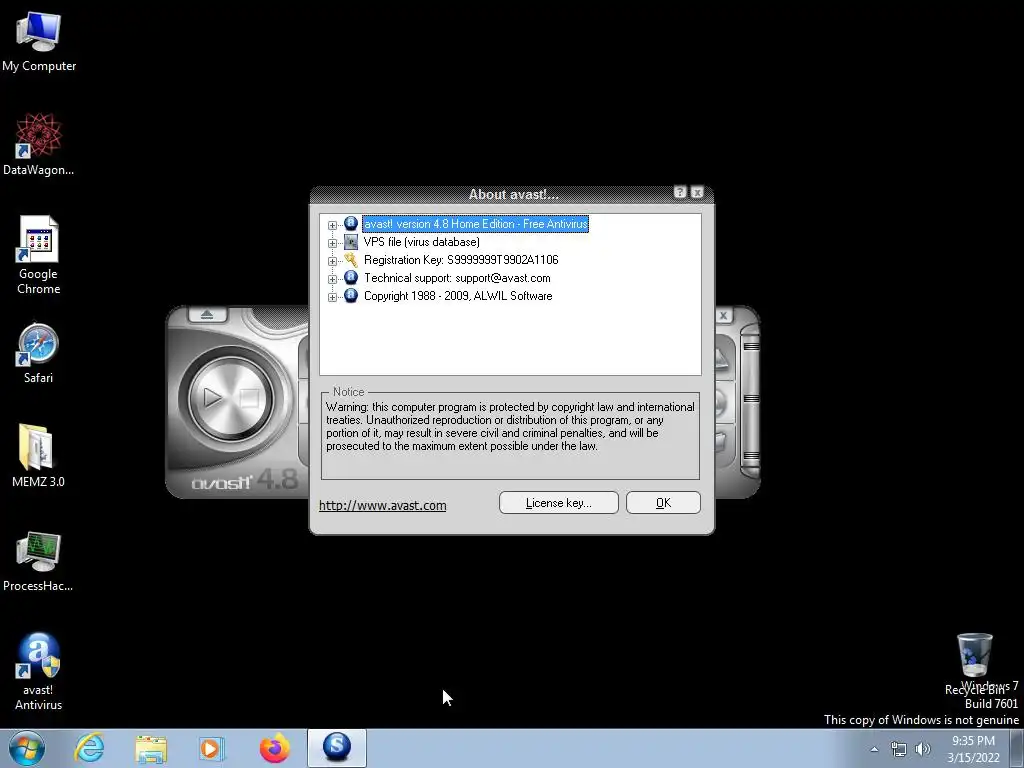Select 'VPS file (virus database)' row text
This screenshot has height=768, width=1024.
tap(422, 242)
